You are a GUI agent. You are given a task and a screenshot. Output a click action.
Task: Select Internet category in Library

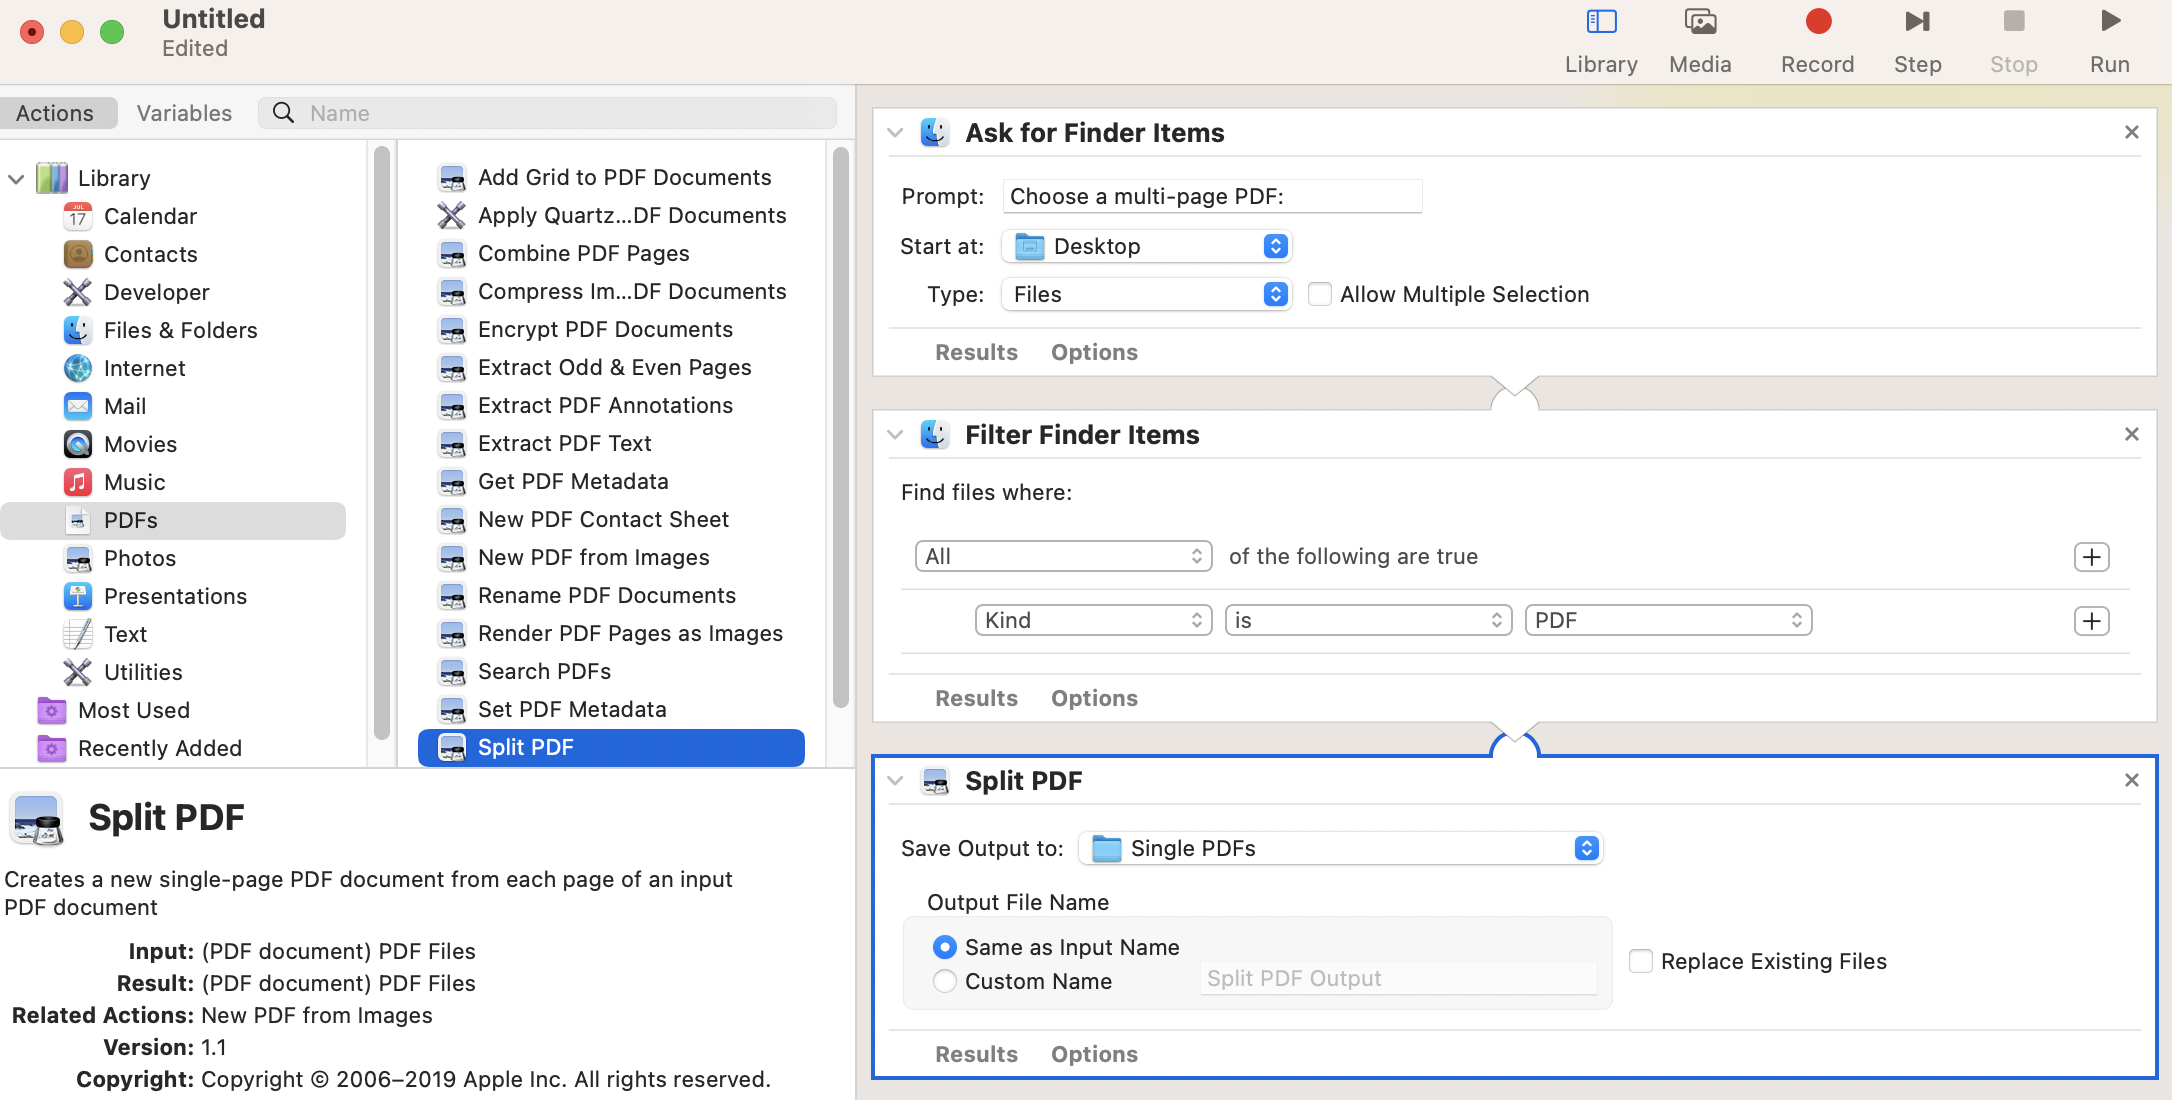coord(144,368)
